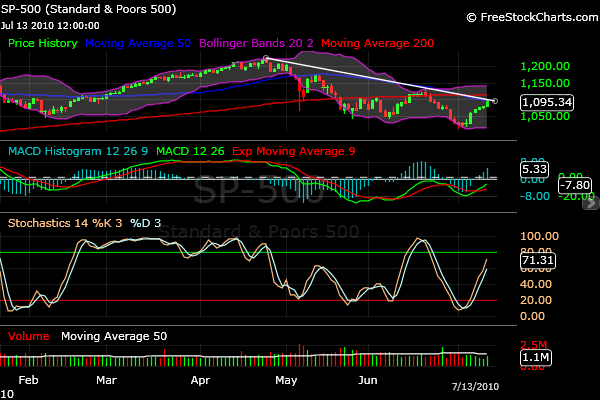Click the 1,050.00 price axis label
The width and height of the screenshot is (600, 400).
(x=545, y=116)
